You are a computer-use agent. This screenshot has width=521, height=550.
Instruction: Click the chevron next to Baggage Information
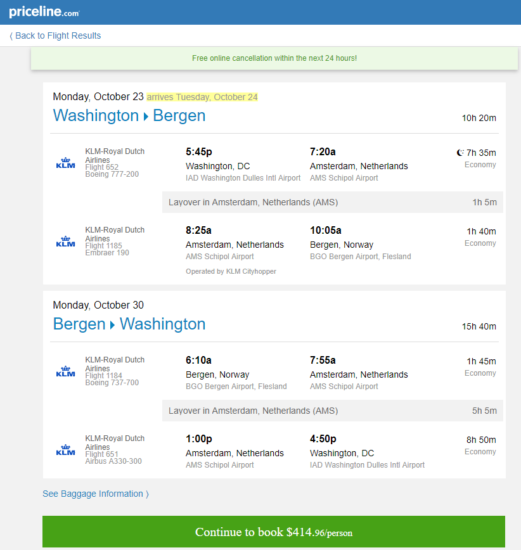pos(147,494)
